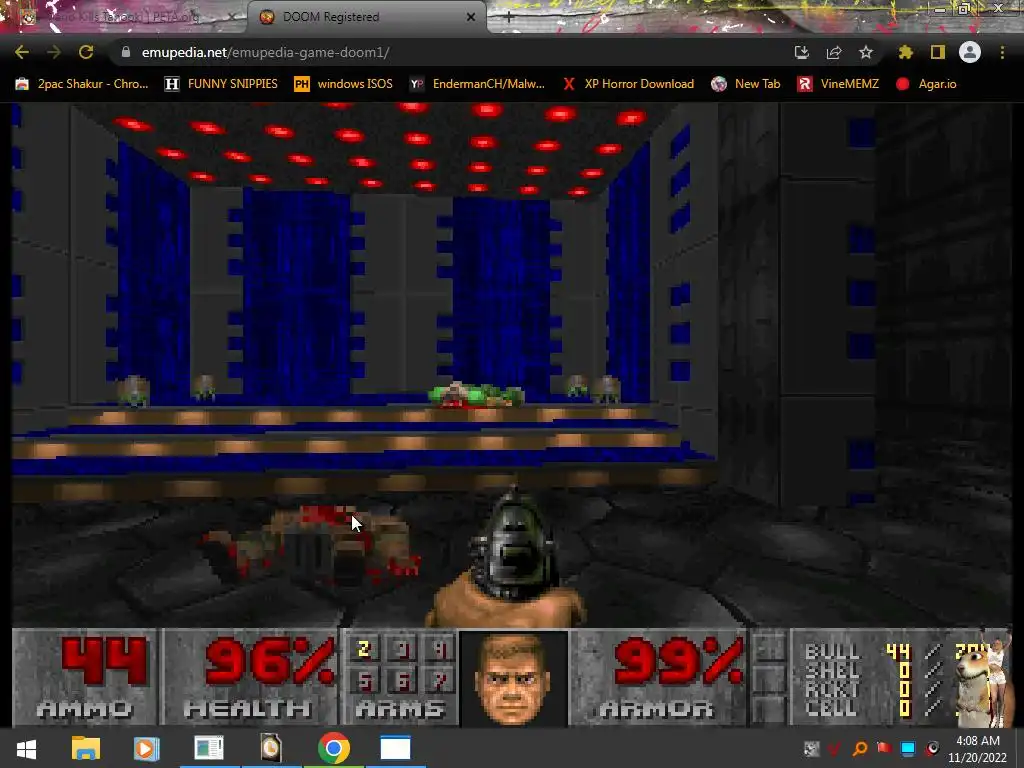Click the install app icon in address bar
The height and width of the screenshot is (768, 1024).
[x=801, y=52]
